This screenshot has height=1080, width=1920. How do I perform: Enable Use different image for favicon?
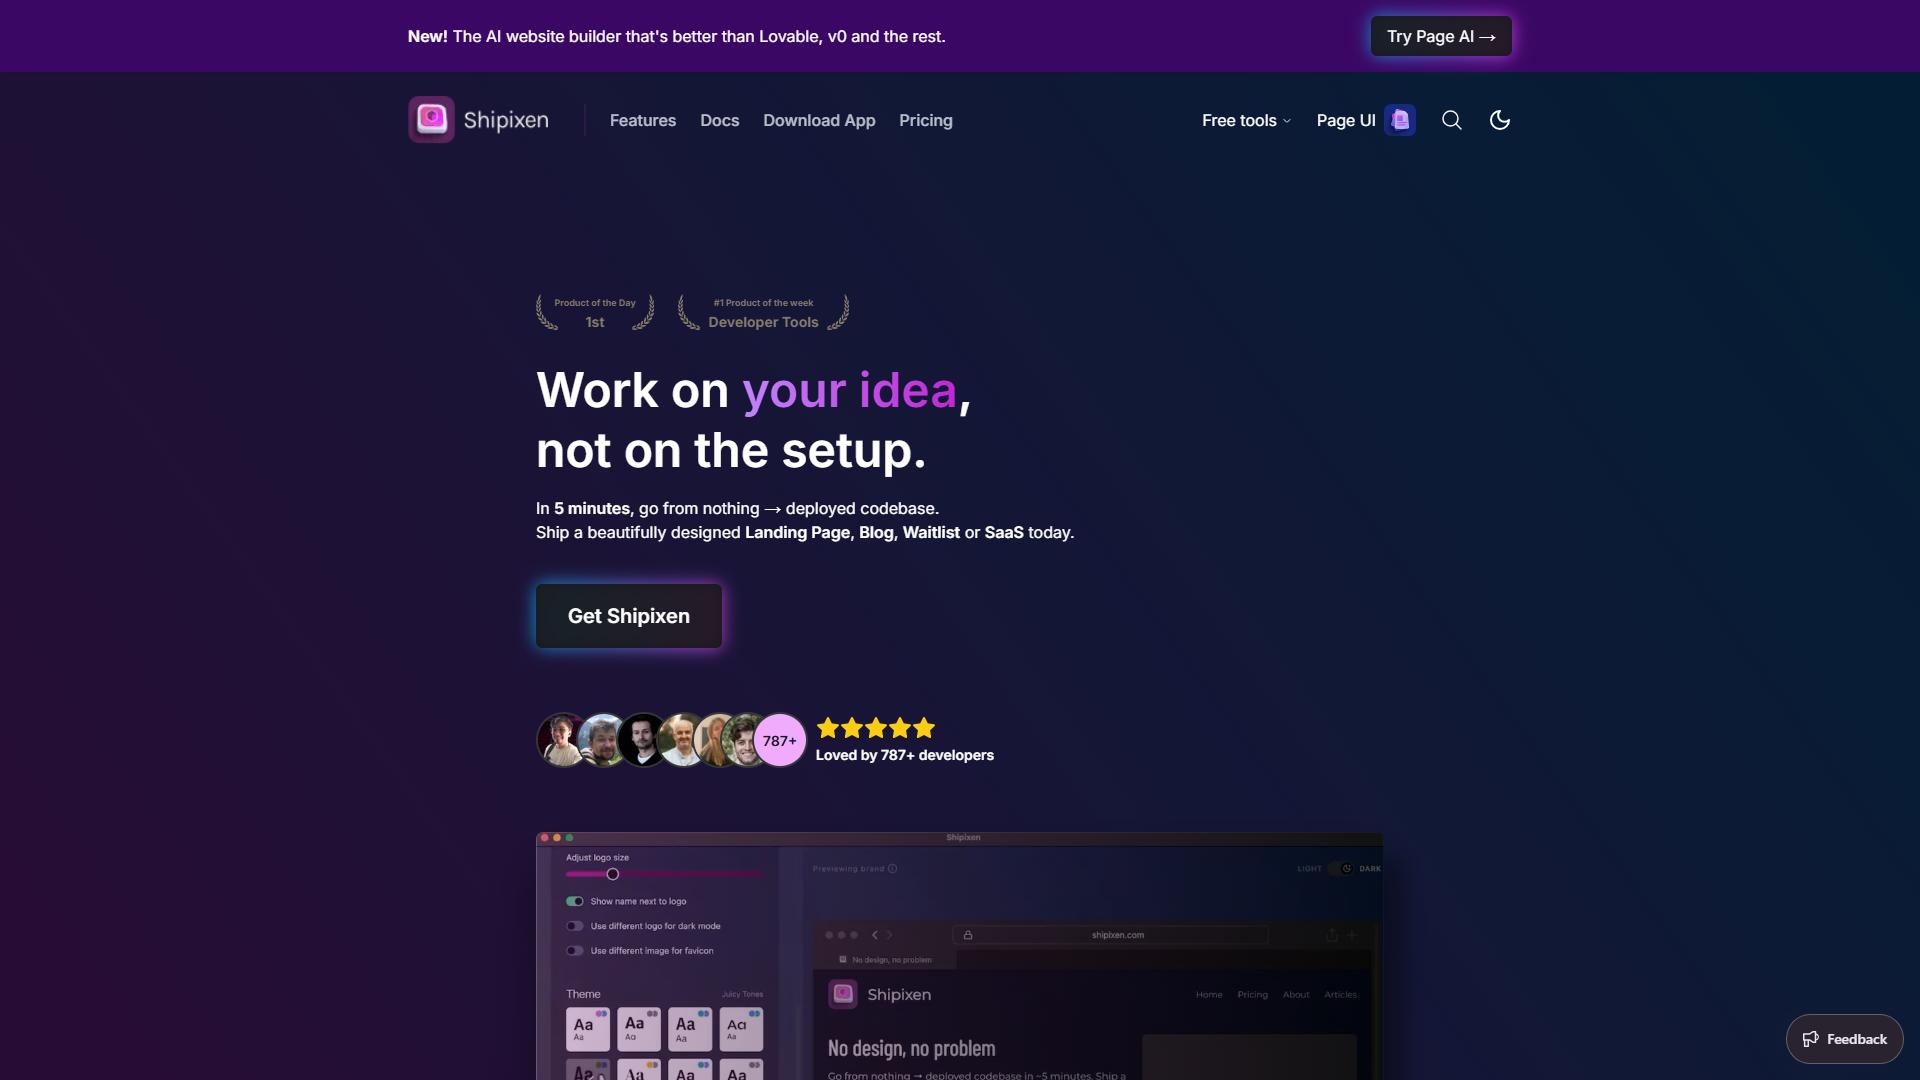tap(575, 951)
